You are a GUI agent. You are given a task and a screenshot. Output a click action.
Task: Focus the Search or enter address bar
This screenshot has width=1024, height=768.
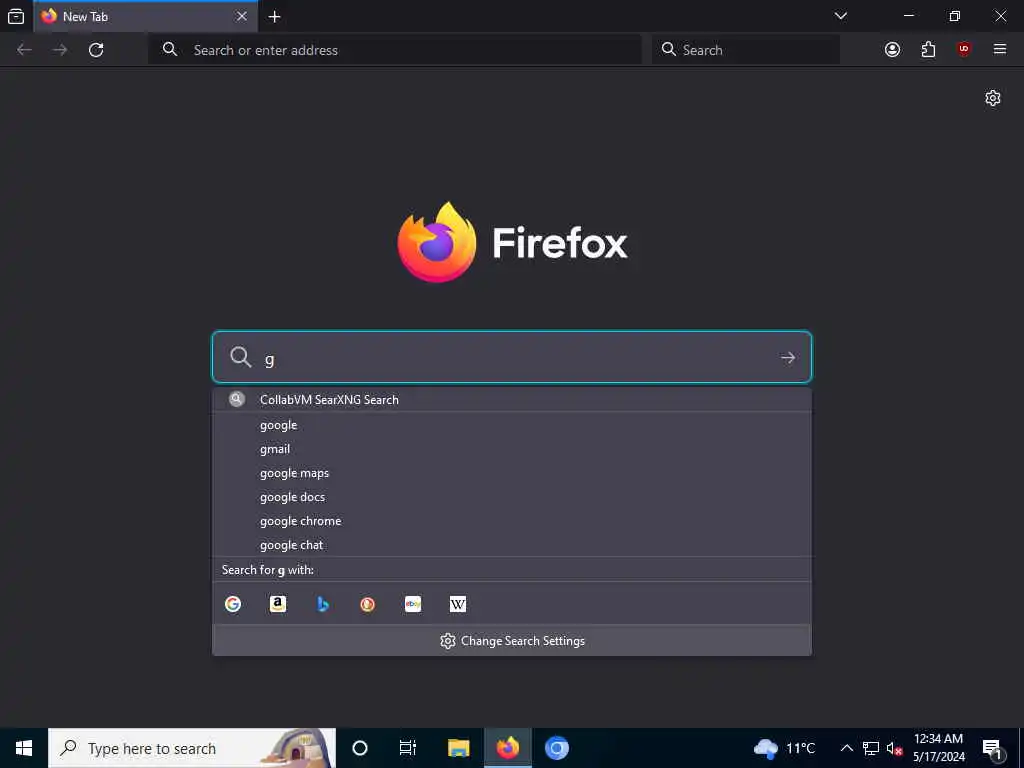[x=395, y=50]
